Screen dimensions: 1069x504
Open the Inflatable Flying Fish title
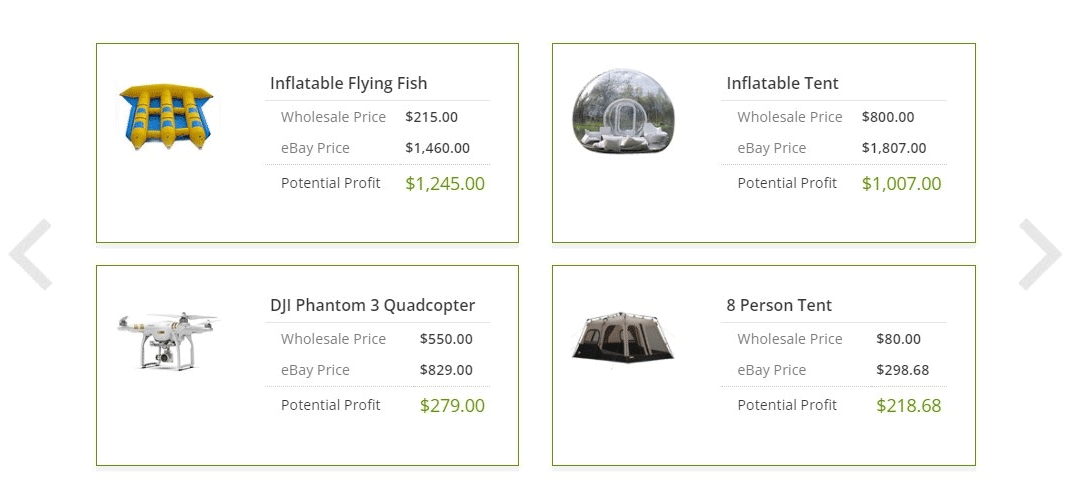[348, 83]
